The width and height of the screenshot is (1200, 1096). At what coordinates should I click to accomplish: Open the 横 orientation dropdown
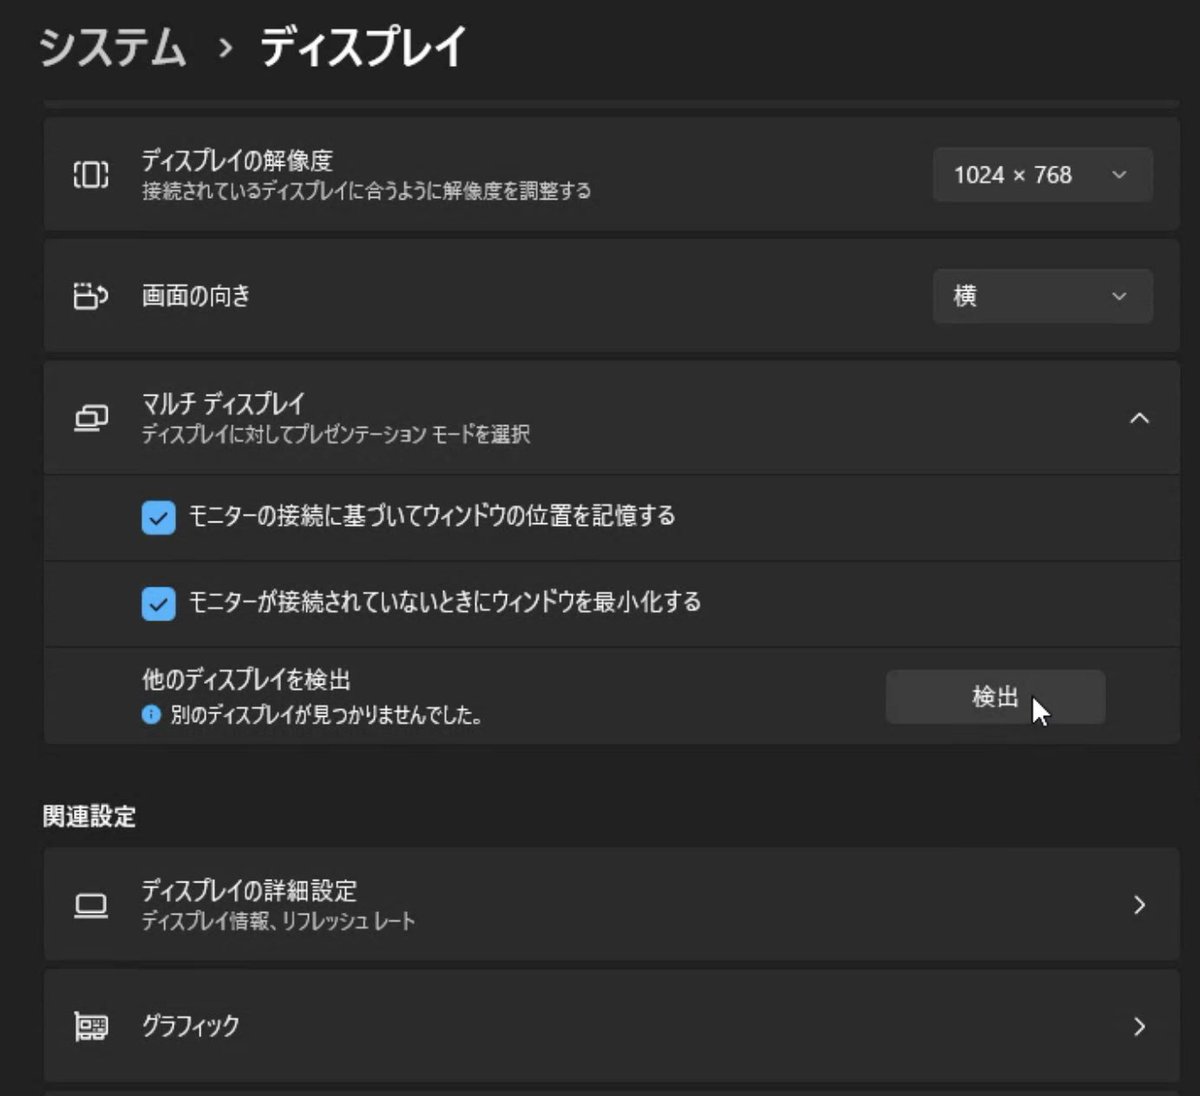[x=1042, y=296]
